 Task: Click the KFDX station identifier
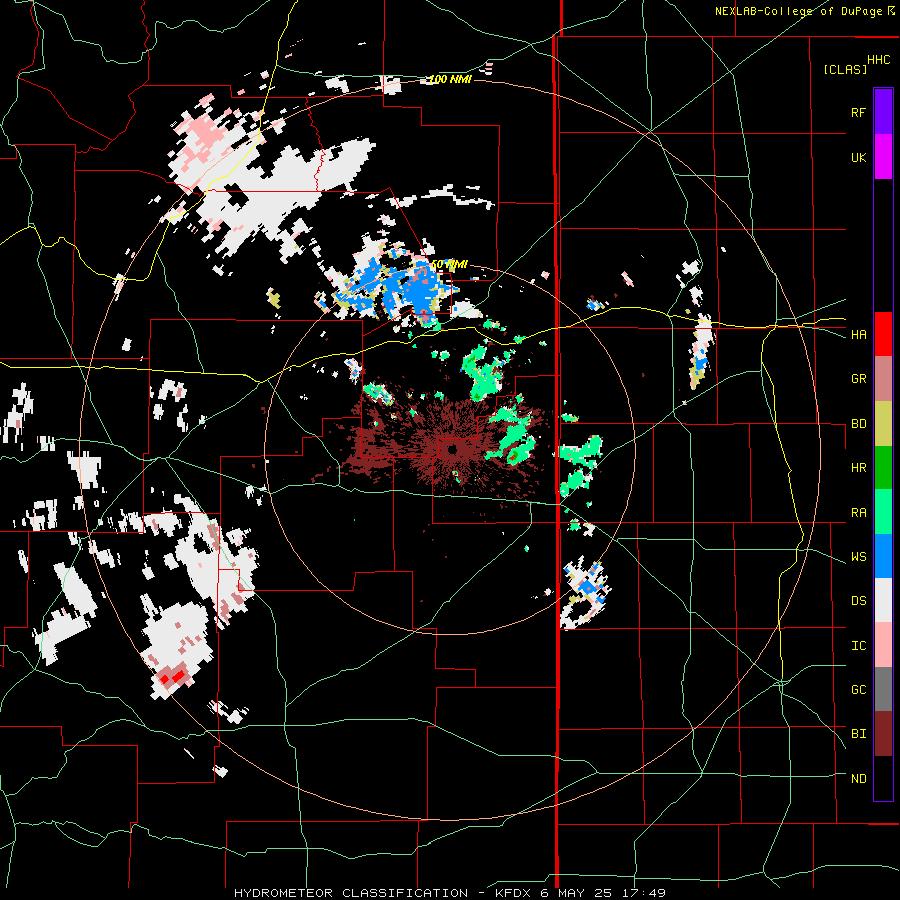(514, 893)
